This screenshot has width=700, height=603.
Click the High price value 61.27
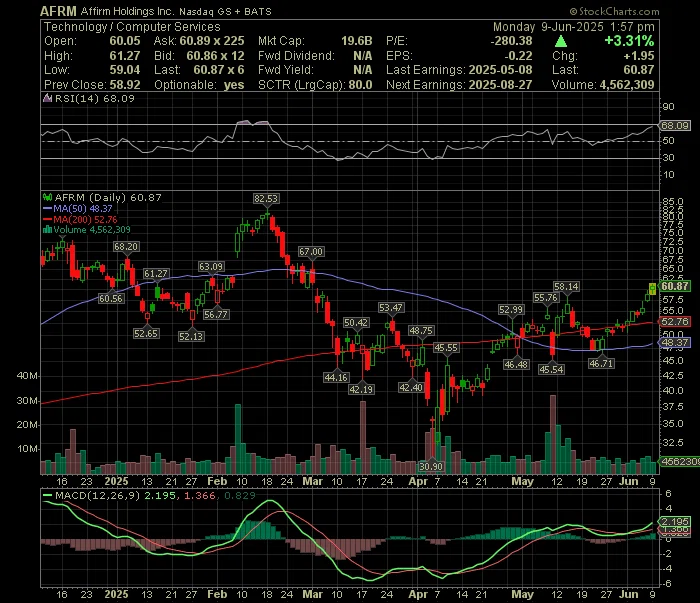[x=125, y=56]
